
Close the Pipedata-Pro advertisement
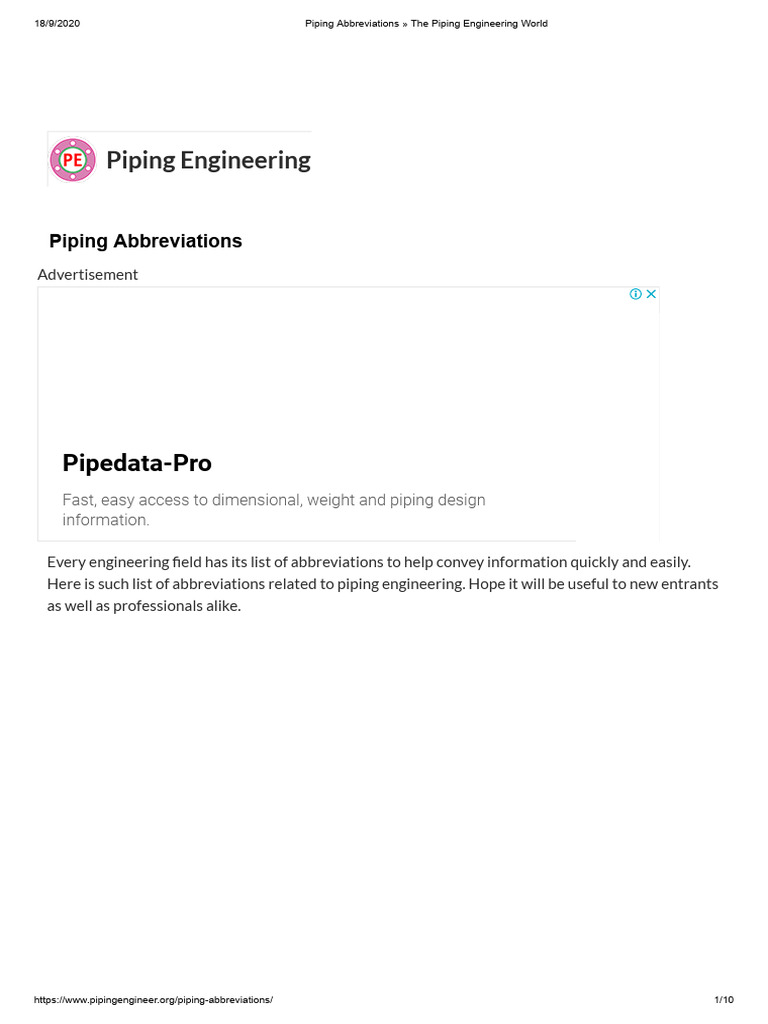coord(651,294)
